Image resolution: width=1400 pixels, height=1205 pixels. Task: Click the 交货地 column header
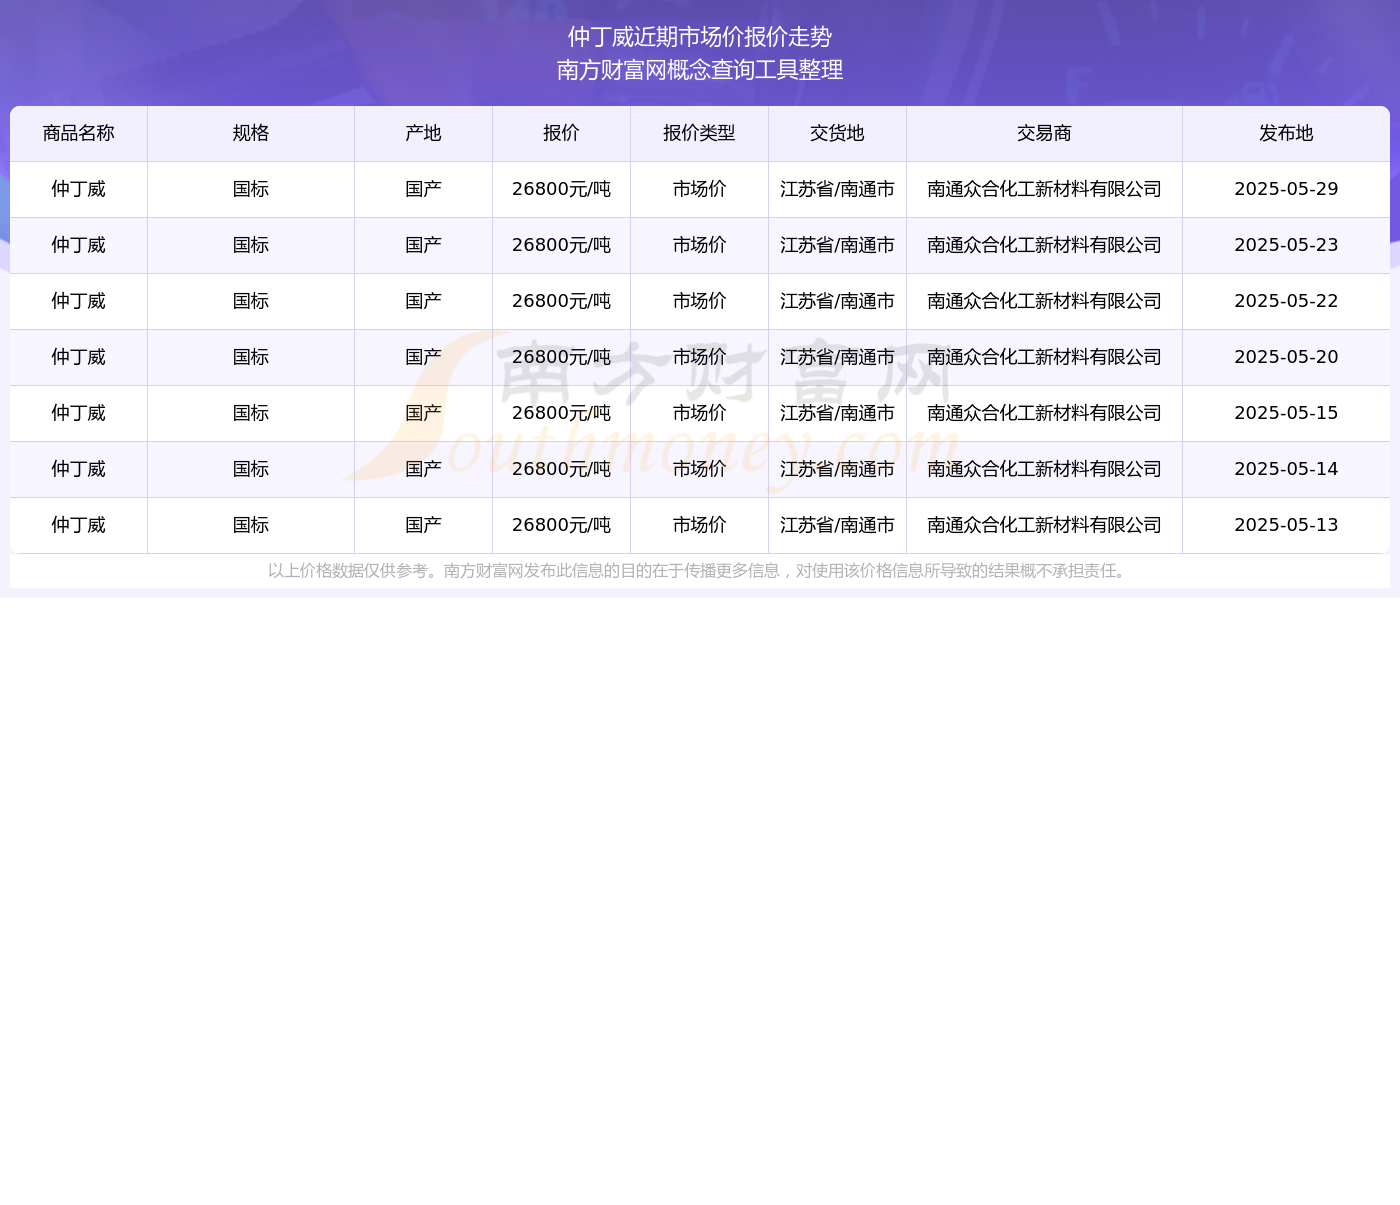(x=837, y=133)
